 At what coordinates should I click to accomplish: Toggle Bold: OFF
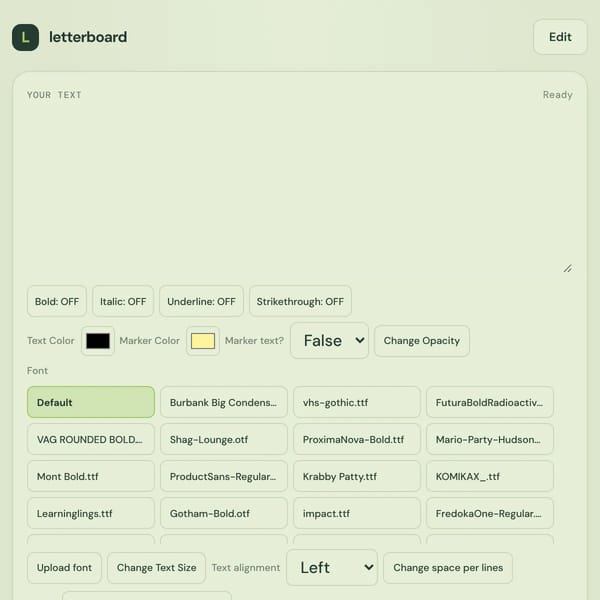57,302
